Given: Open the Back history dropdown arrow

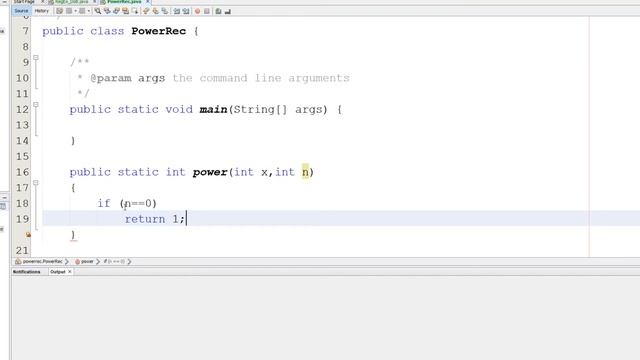Looking at the screenshot, I should [76, 11].
